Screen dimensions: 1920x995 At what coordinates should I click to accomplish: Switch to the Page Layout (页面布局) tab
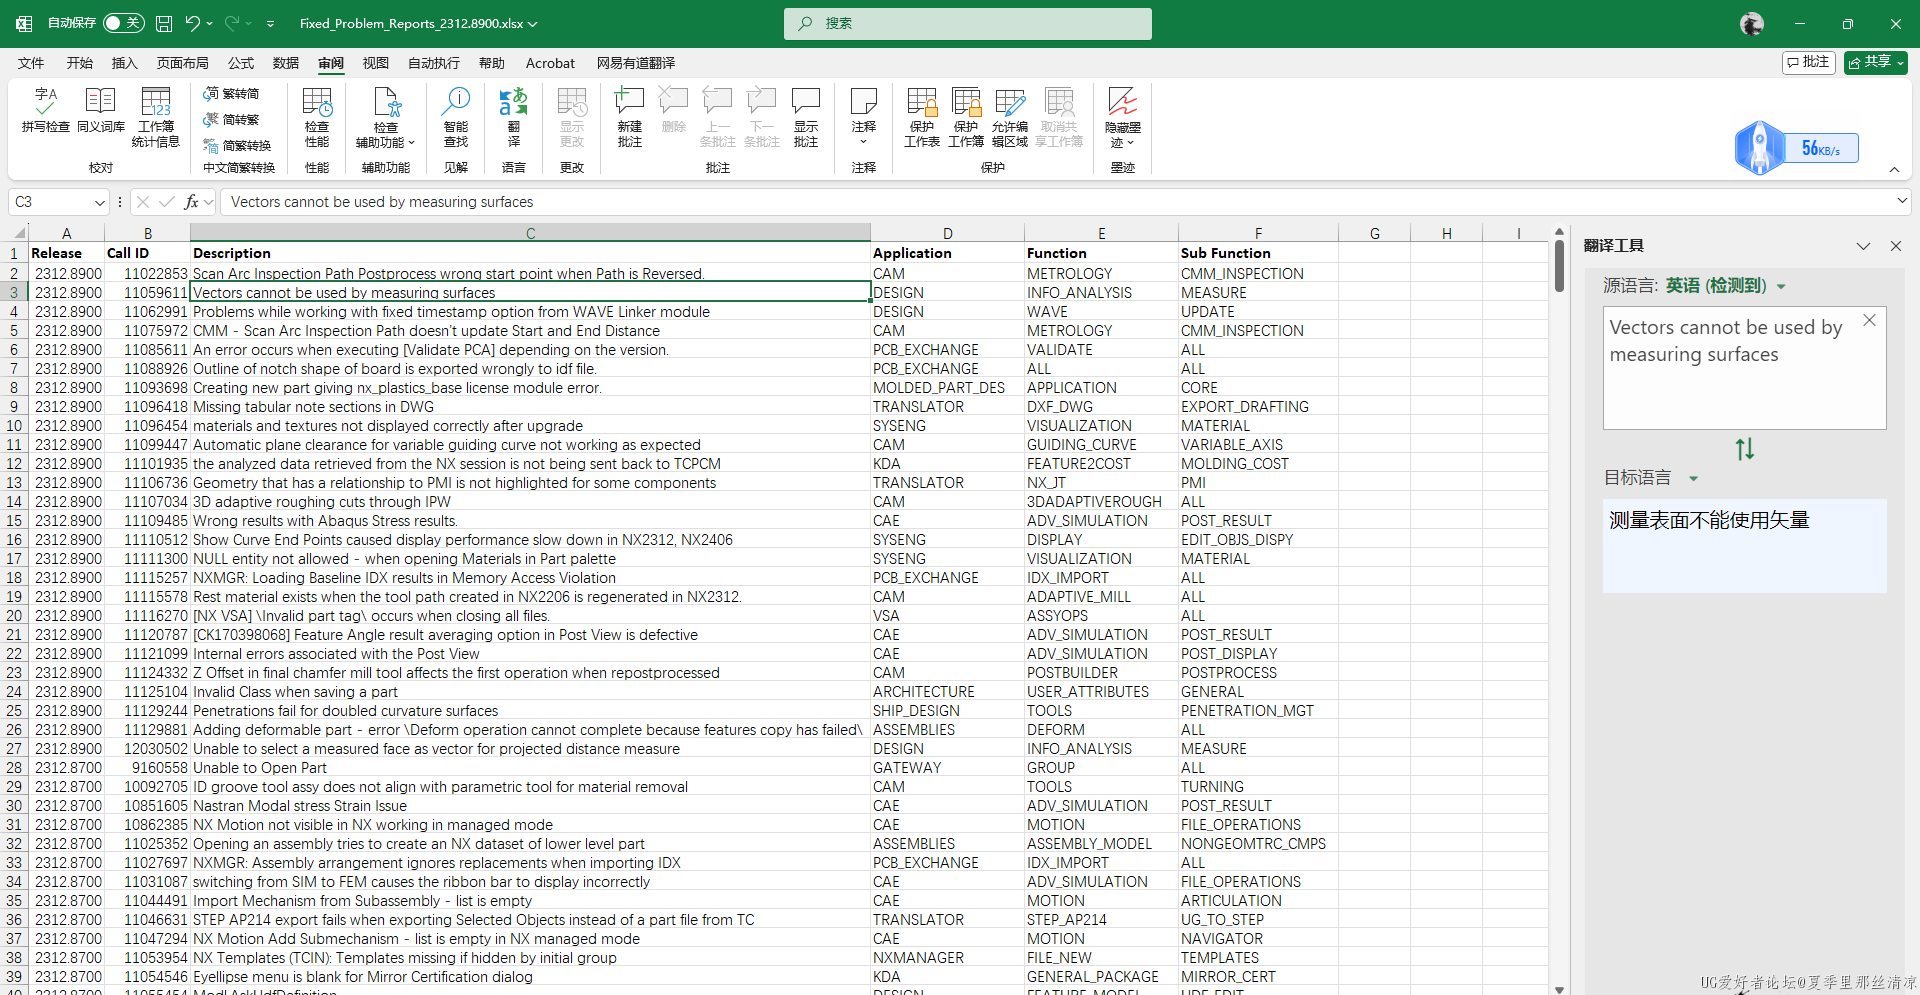pyautogui.click(x=183, y=63)
